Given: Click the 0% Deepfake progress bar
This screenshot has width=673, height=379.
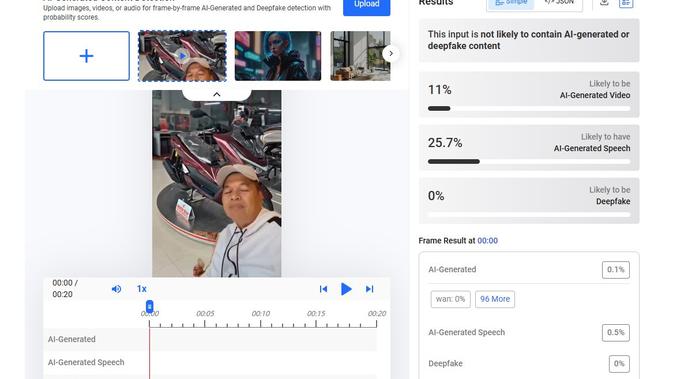Looking at the screenshot, I should (529, 215).
